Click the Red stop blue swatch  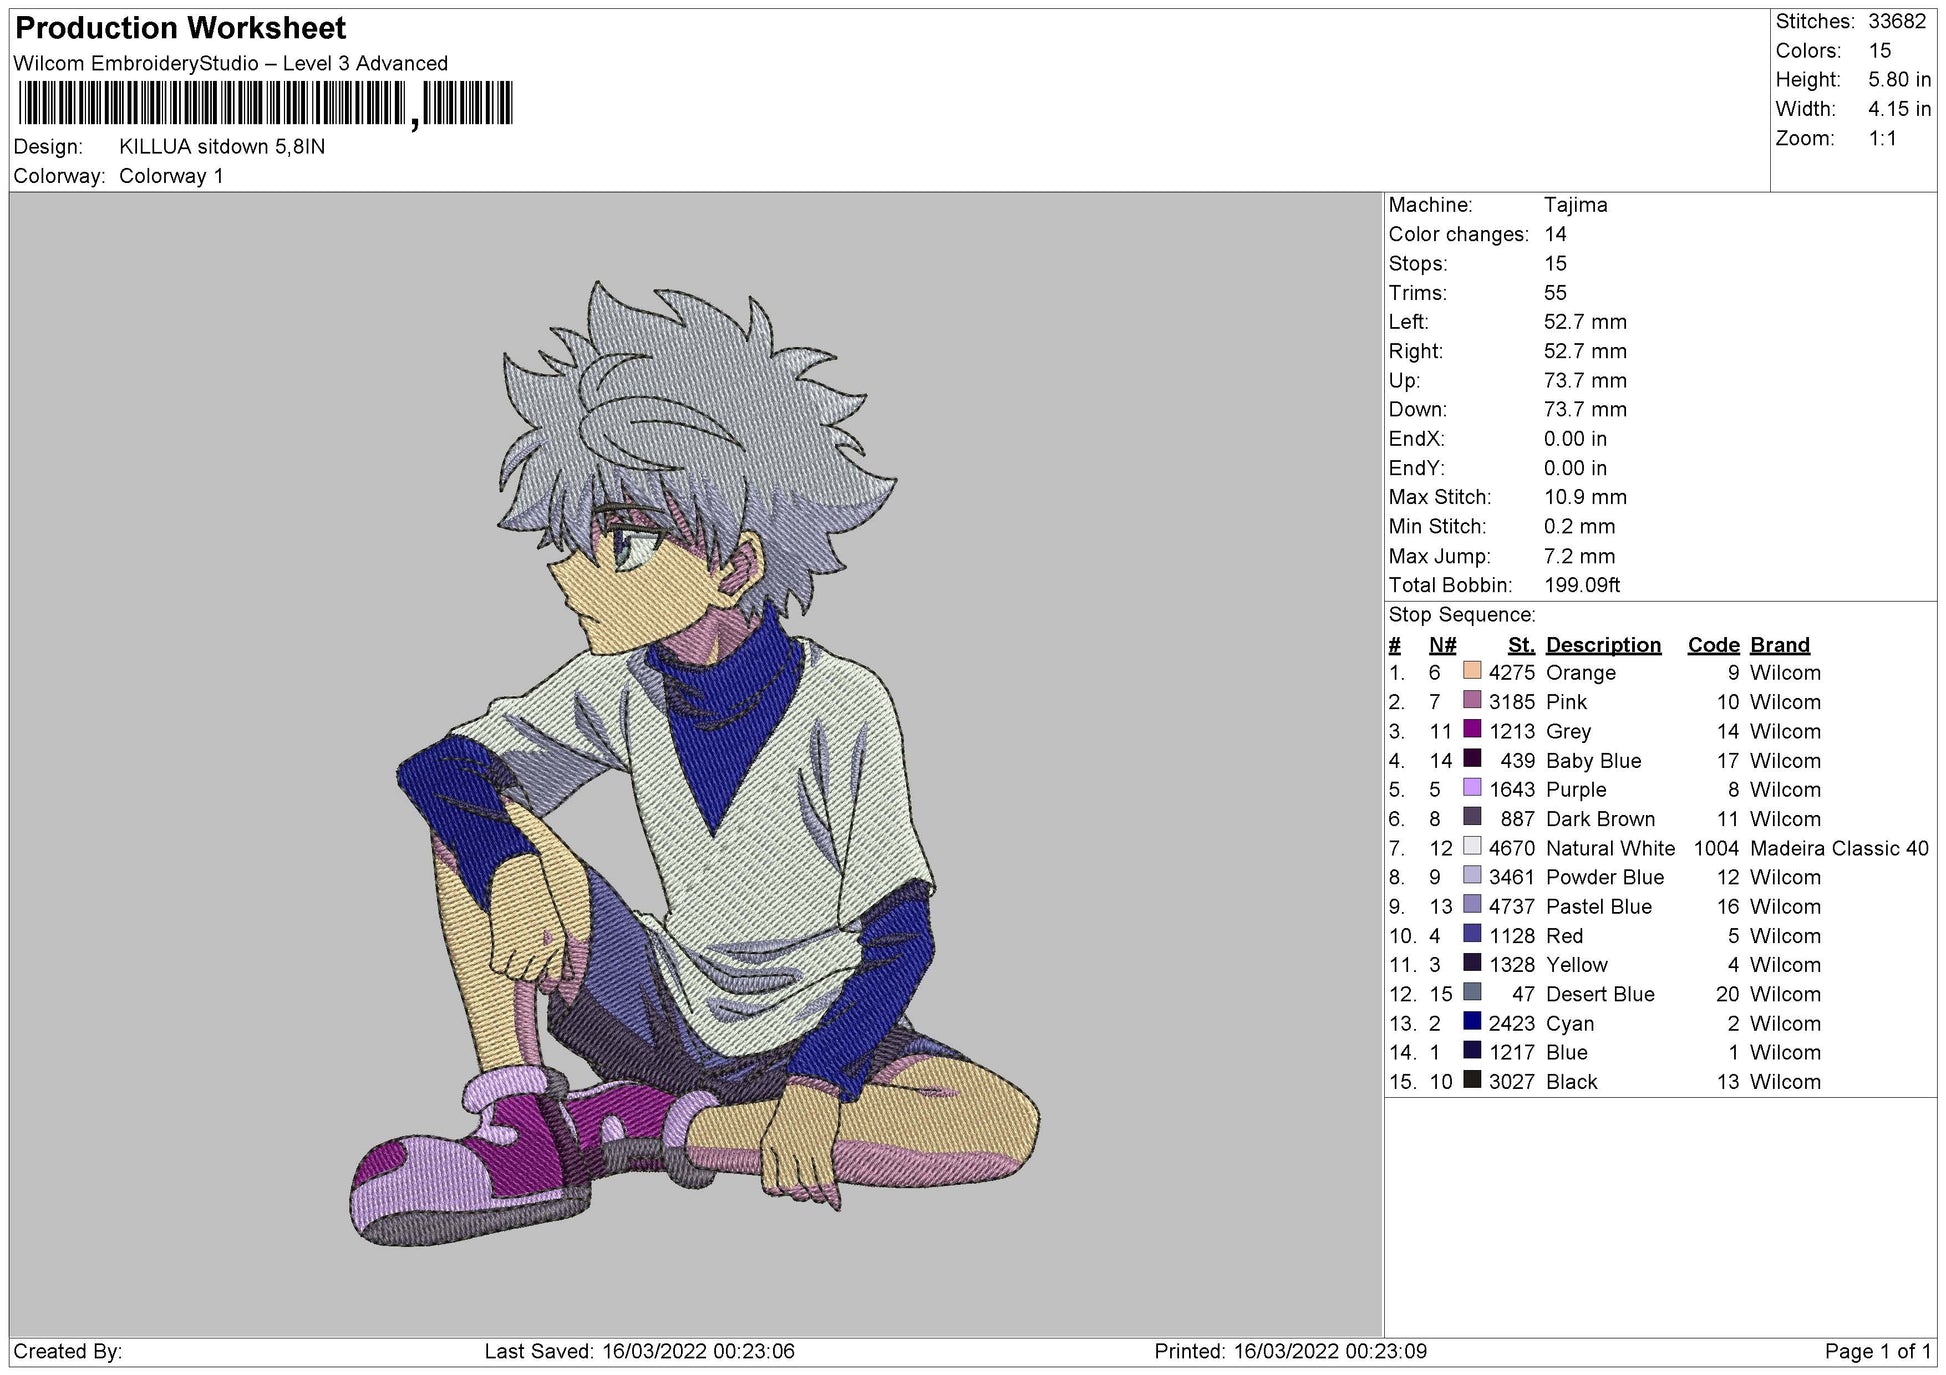(x=1472, y=933)
